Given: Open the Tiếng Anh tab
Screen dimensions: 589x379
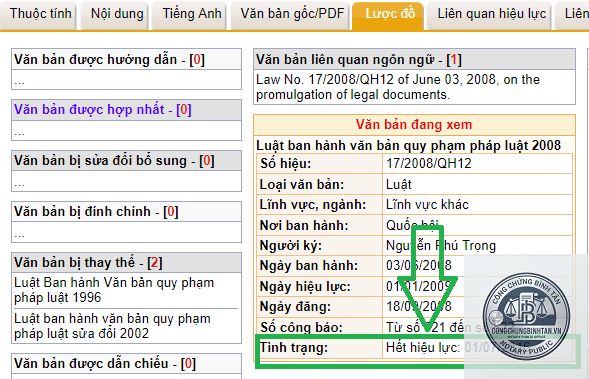Looking at the screenshot, I should click(189, 14).
